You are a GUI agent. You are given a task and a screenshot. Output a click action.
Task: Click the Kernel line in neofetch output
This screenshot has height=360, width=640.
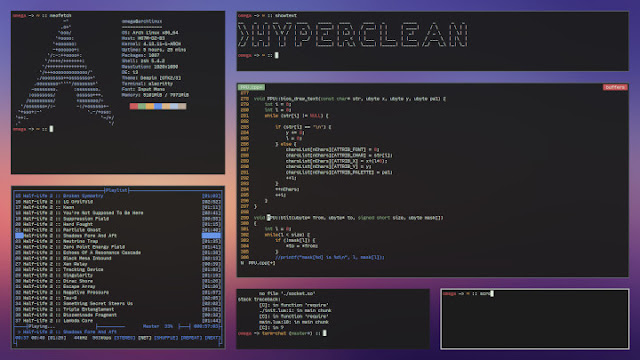click(151, 44)
